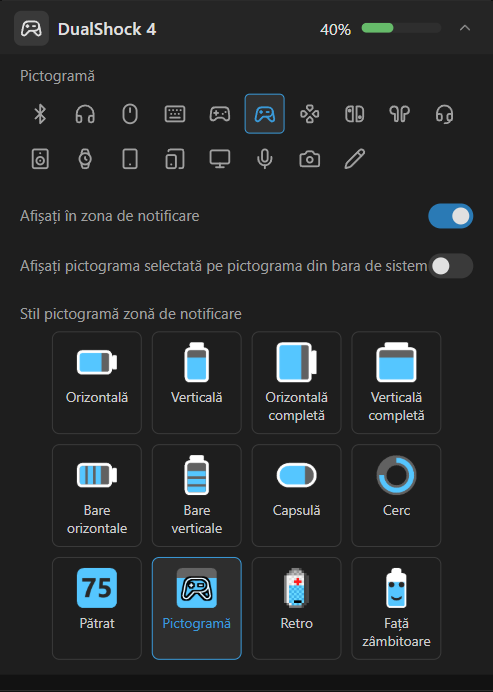Select the pen icon
The image size is (493, 692).
pos(354,159)
